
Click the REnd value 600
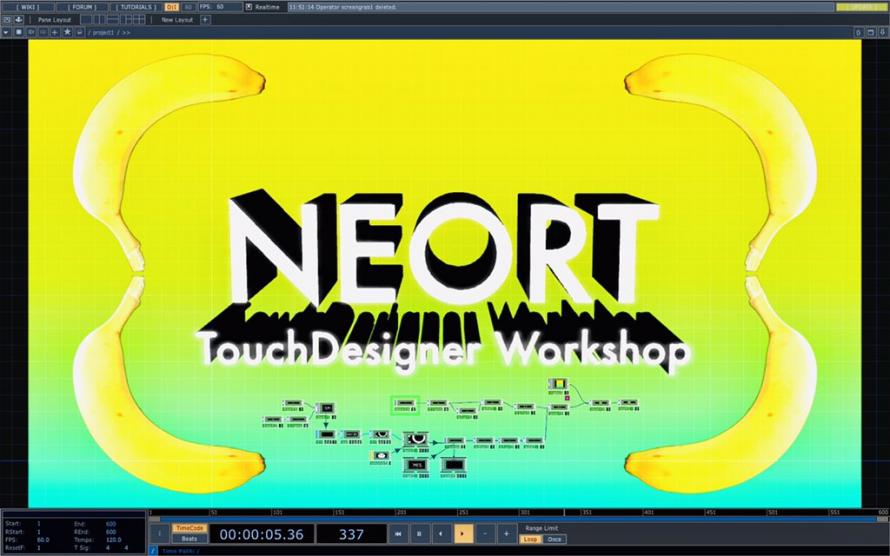pyautogui.click(x=111, y=532)
